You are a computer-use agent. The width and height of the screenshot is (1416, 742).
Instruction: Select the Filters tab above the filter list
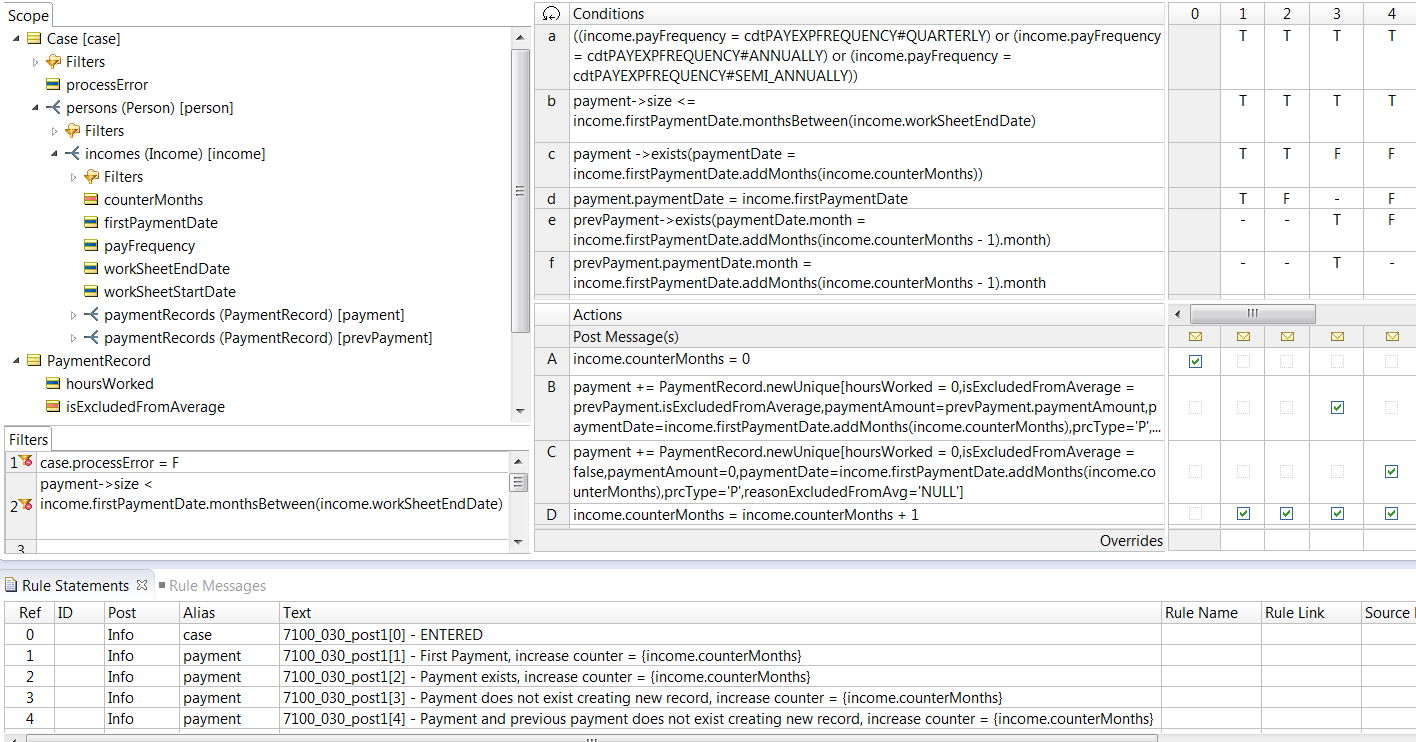coord(28,439)
